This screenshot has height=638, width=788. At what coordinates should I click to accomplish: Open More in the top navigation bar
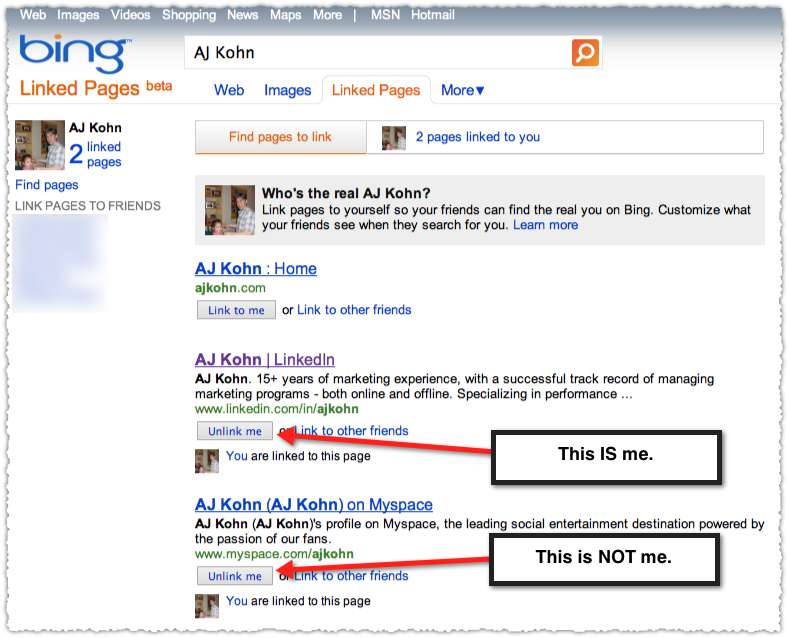(x=328, y=15)
